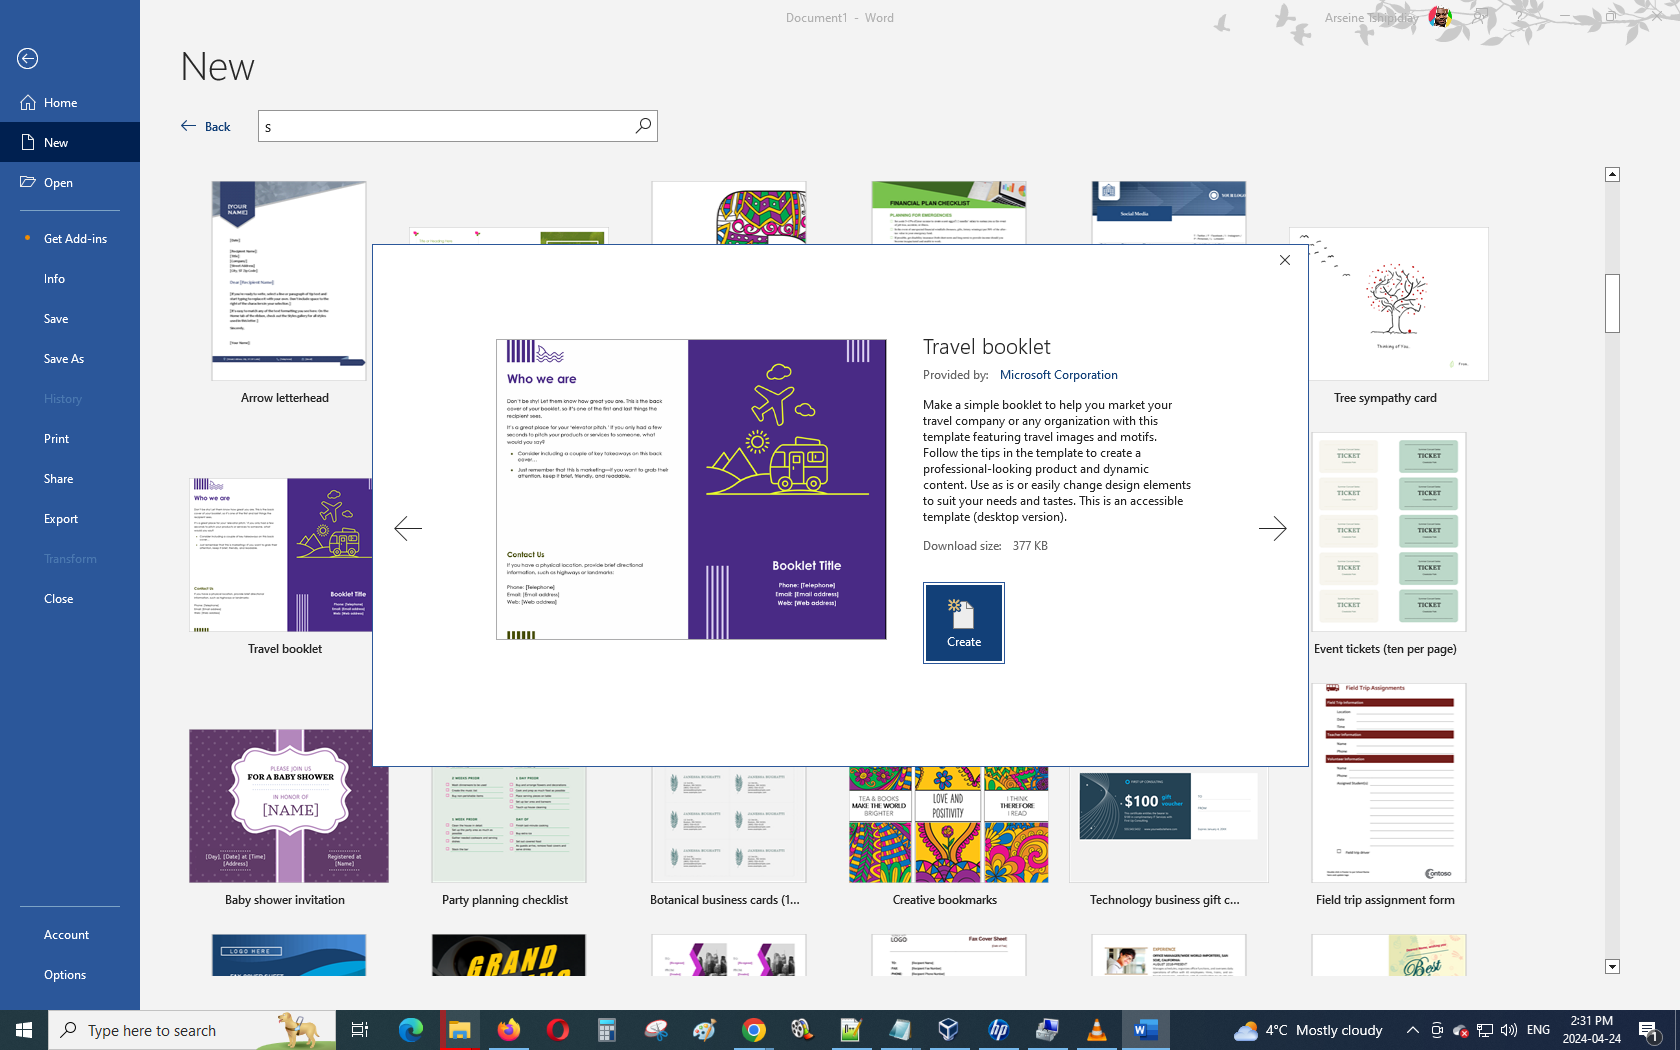Open Microsoft Edge from the taskbar
The width and height of the screenshot is (1680, 1050).
tap(410, 1030)
